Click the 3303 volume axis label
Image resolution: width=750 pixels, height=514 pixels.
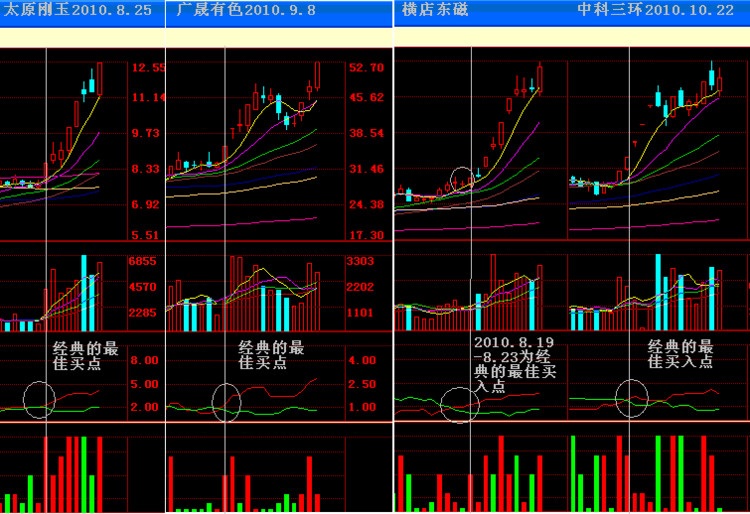coord(360,261)
